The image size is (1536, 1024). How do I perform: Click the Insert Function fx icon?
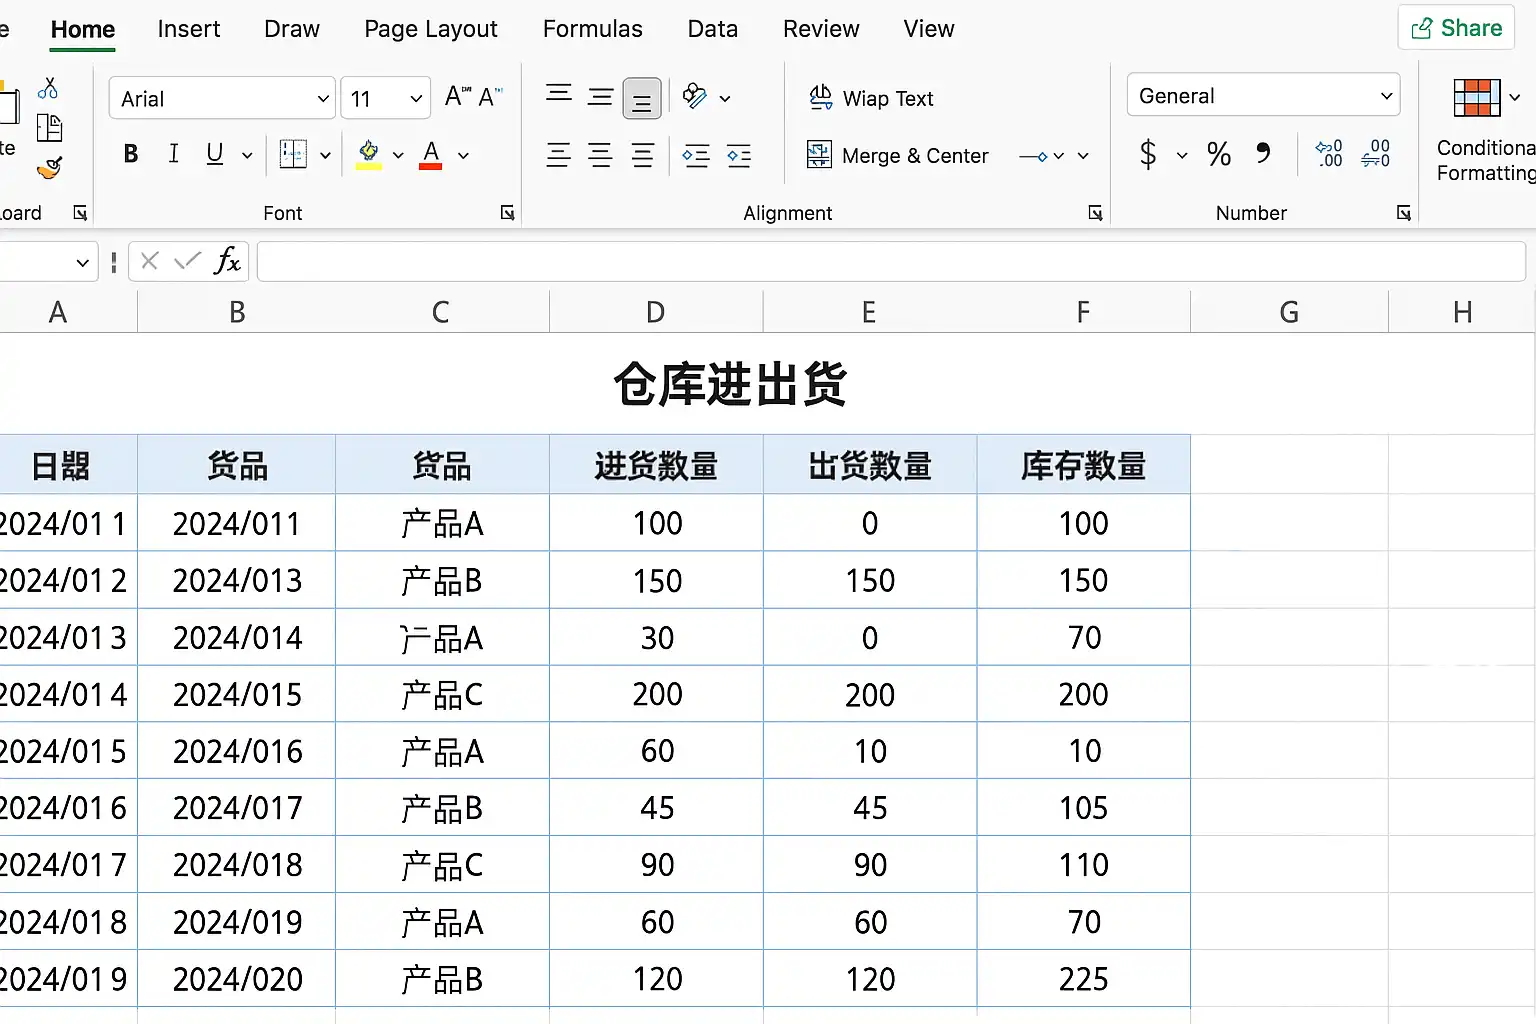pos(227,261)
